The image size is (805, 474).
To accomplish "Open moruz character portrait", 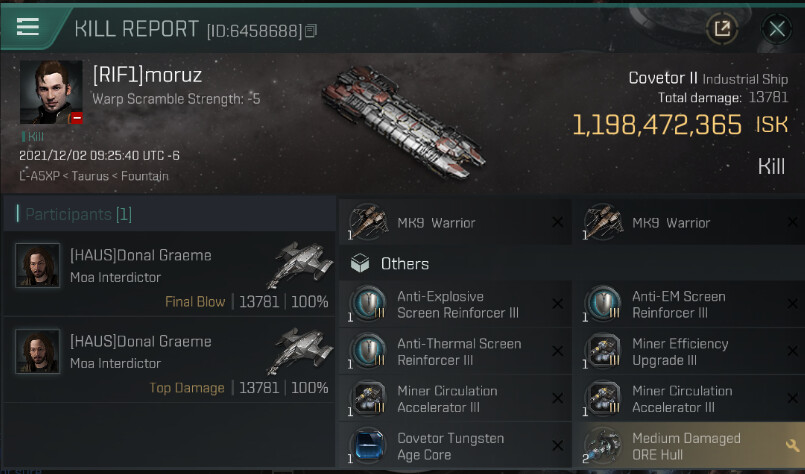I will click(x=51, y=92).
